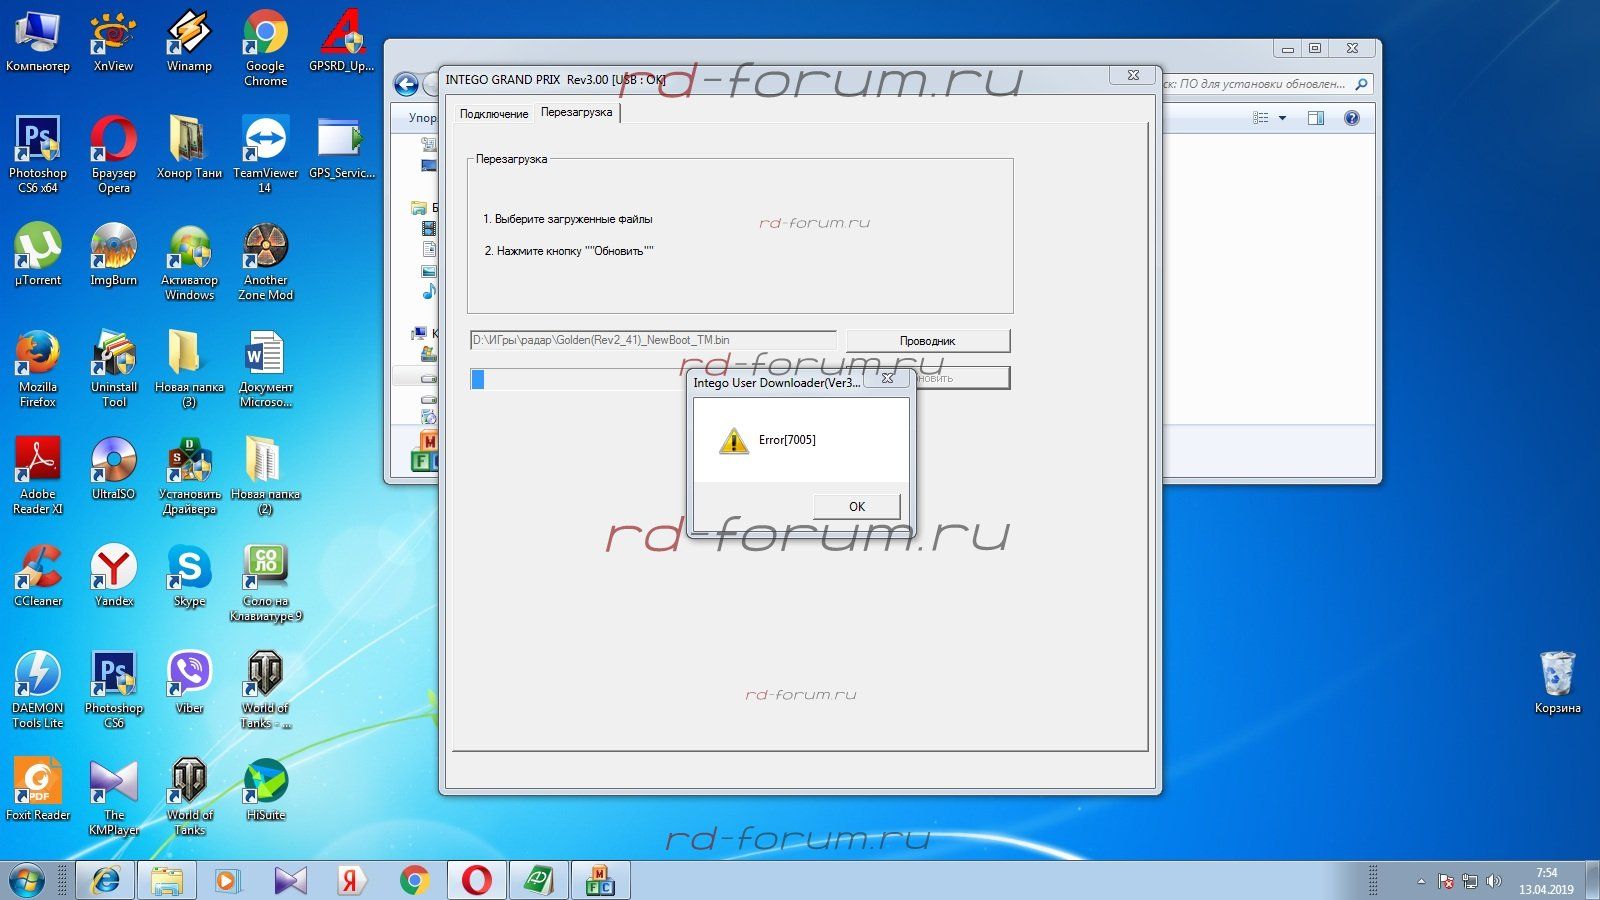Open Браузер Opera desktop shortcut
The width and height of the screenshot is (1600, 900).
(x=113, y=154)
